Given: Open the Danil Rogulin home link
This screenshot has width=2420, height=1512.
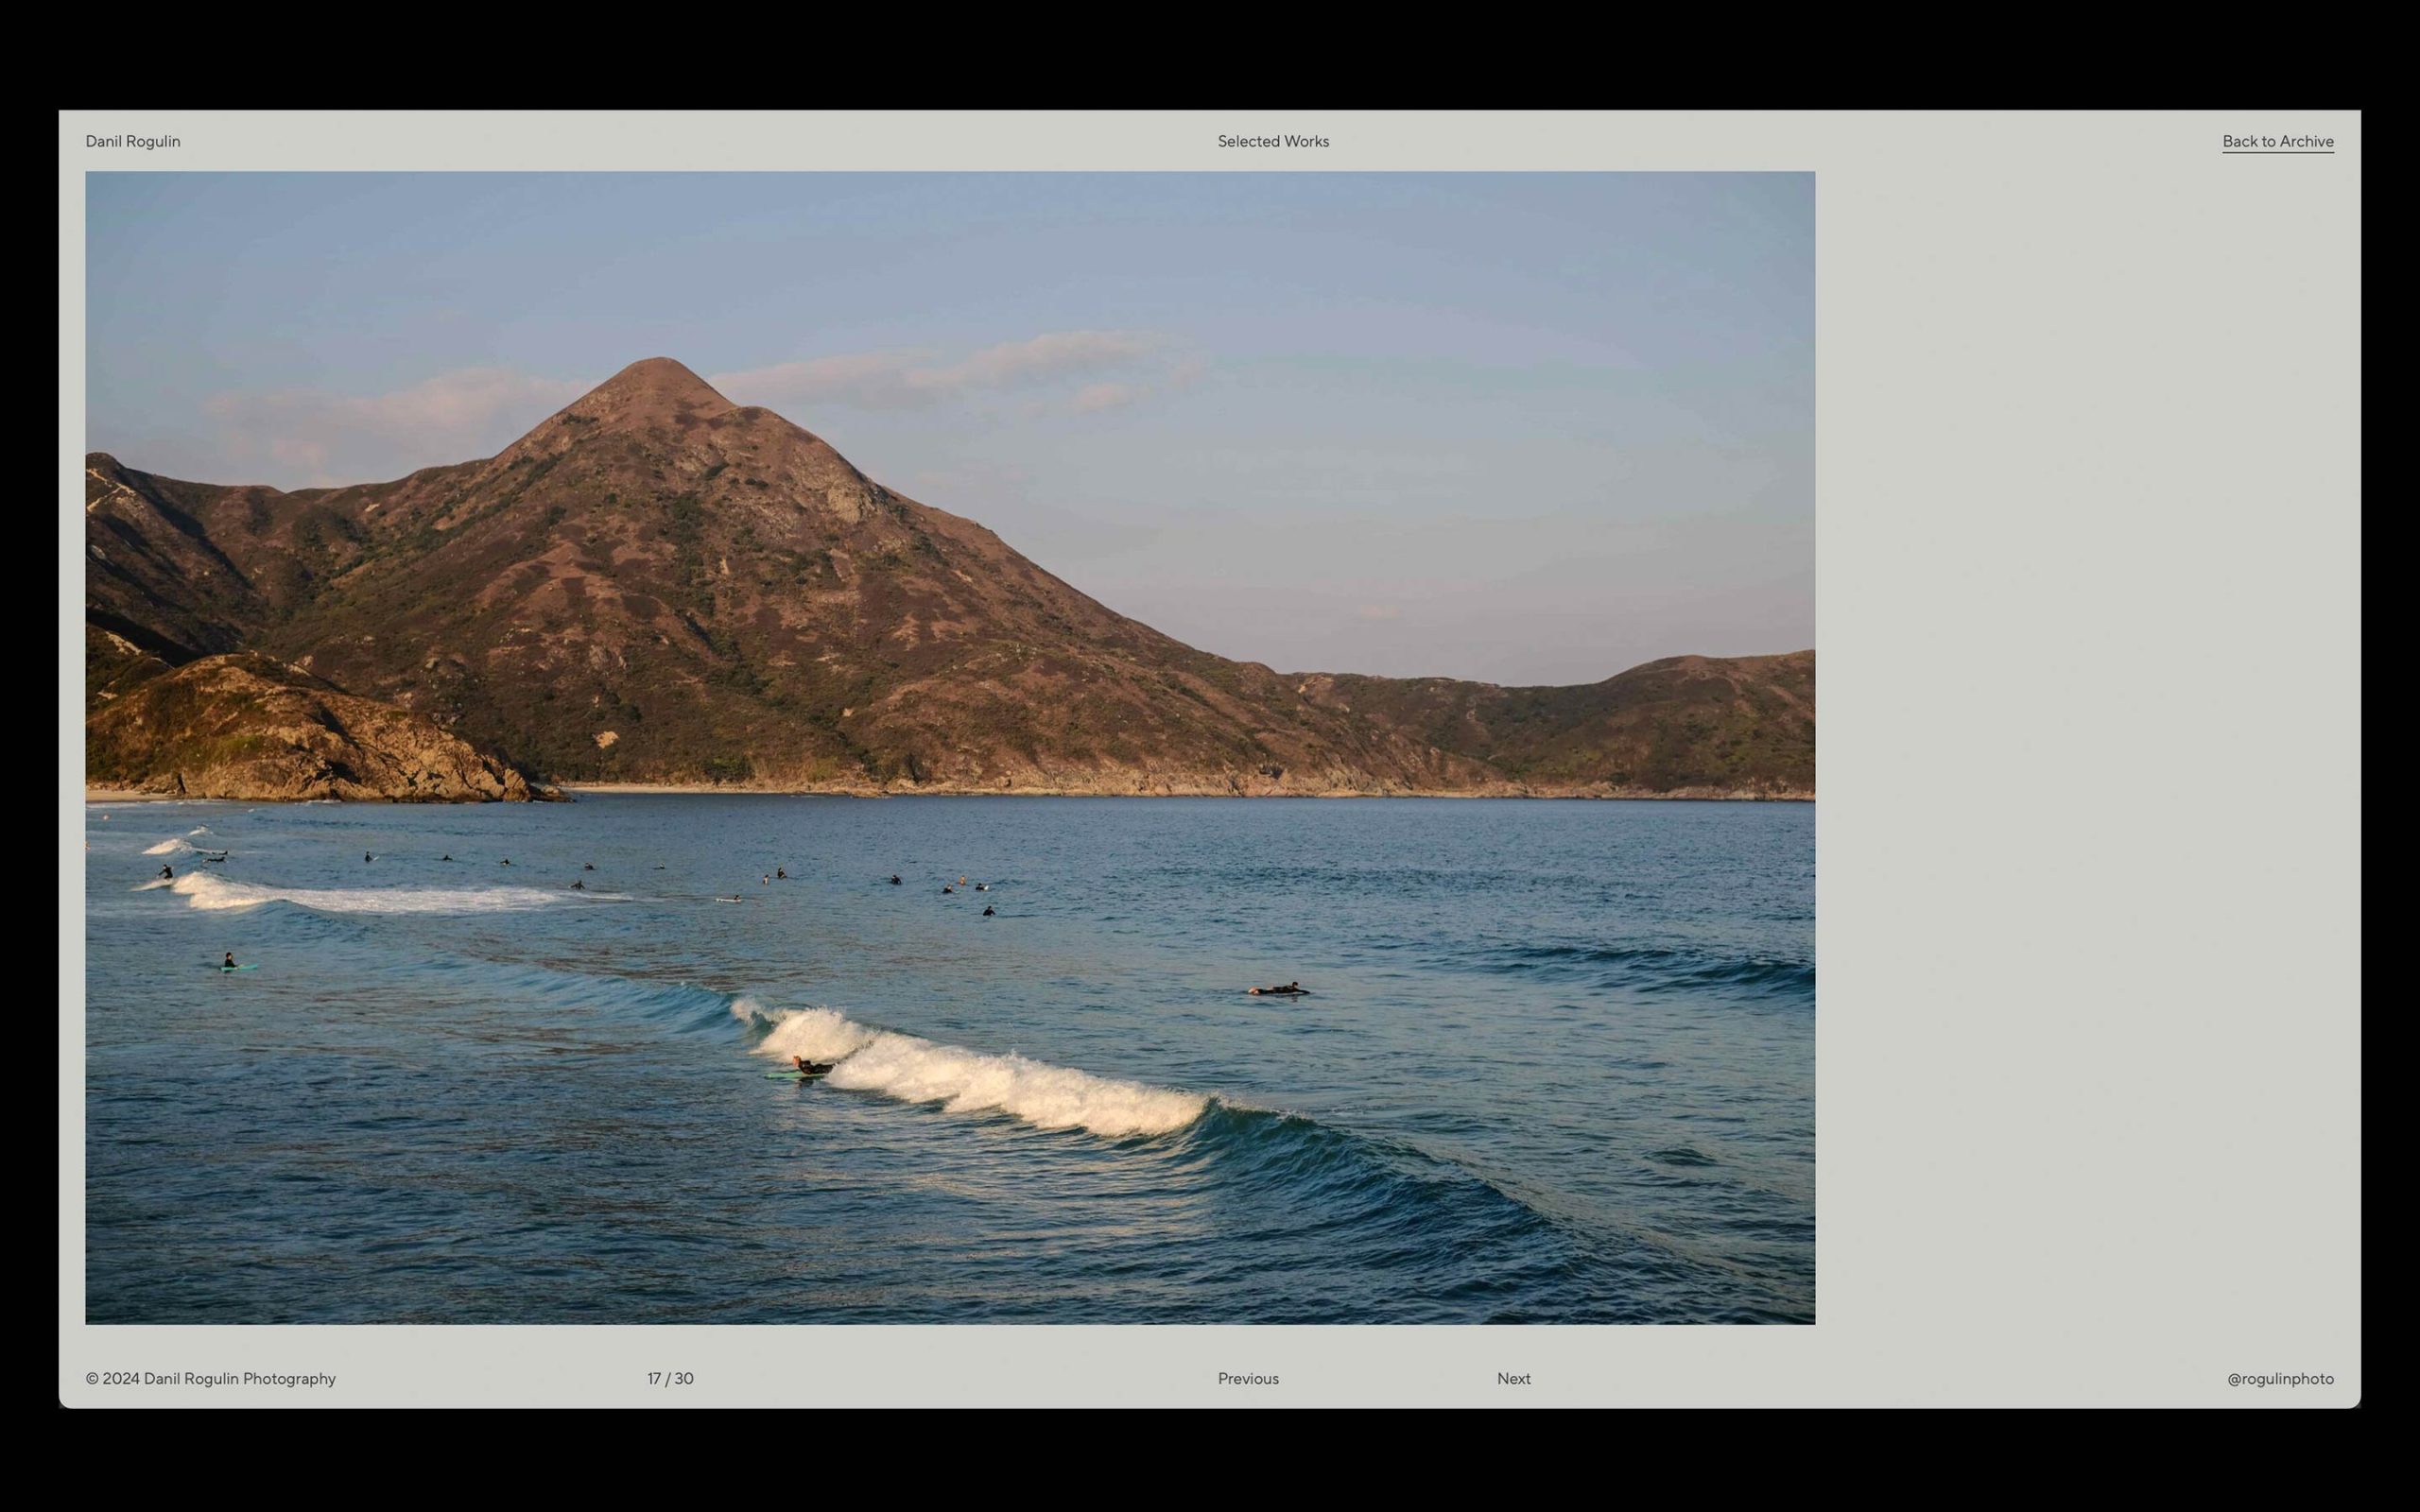Looking at the screenshot, I should [133, 141].
